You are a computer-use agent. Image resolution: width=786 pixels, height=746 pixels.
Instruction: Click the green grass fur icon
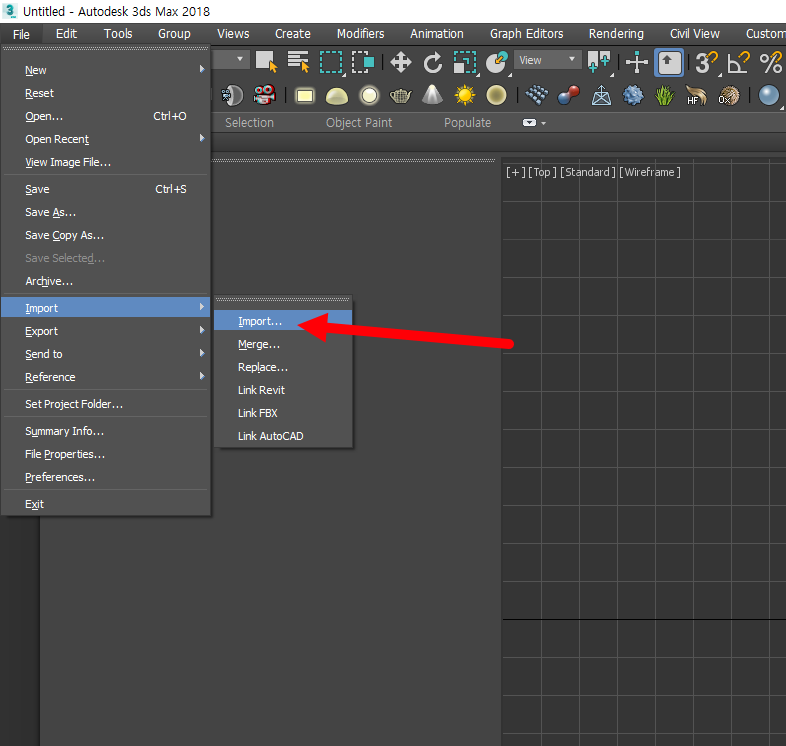click(665, 95)
